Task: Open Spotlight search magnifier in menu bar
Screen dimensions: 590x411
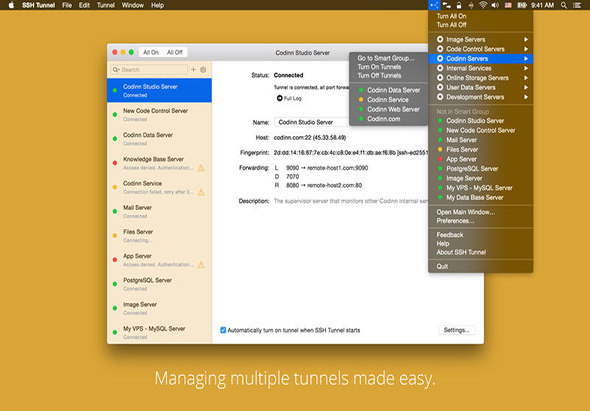Action: [564, 5]
